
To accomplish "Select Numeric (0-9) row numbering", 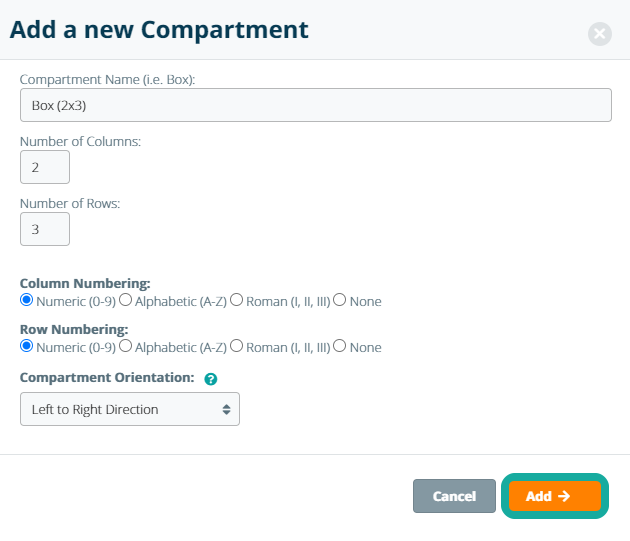I will click(x=27, y=347).
